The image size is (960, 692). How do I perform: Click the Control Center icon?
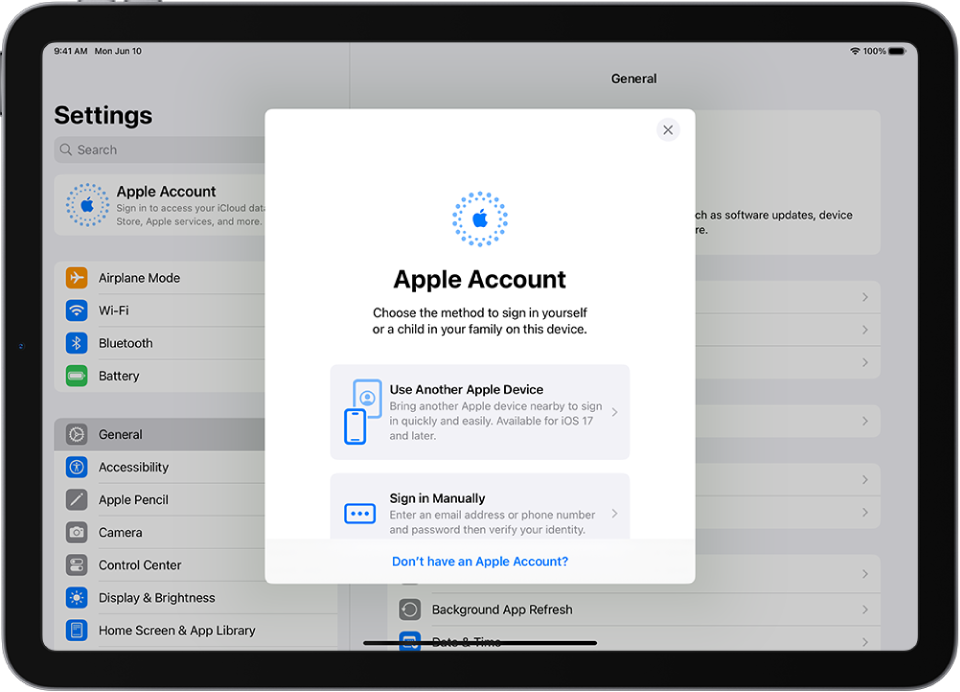coord(77,565)
